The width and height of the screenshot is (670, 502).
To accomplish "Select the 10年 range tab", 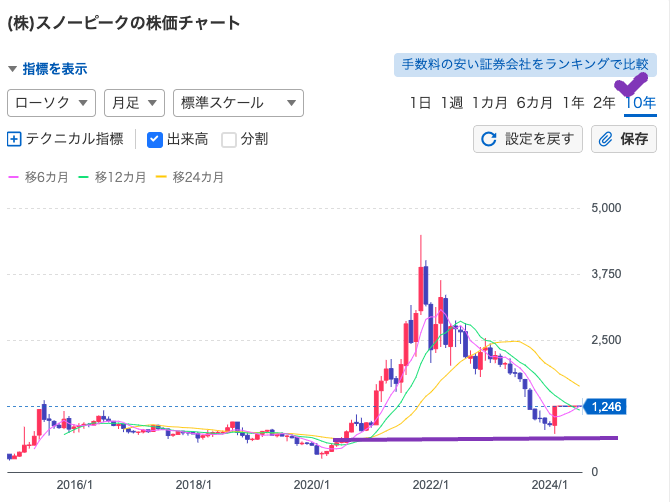I will click(x=640, y=103).
